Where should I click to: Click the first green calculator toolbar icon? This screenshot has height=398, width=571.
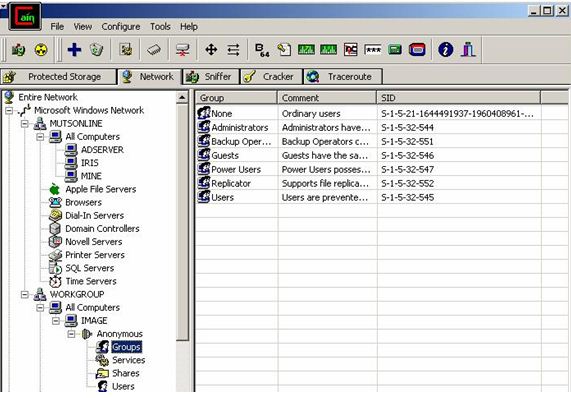pyautogui.click(x=306, y=50)
